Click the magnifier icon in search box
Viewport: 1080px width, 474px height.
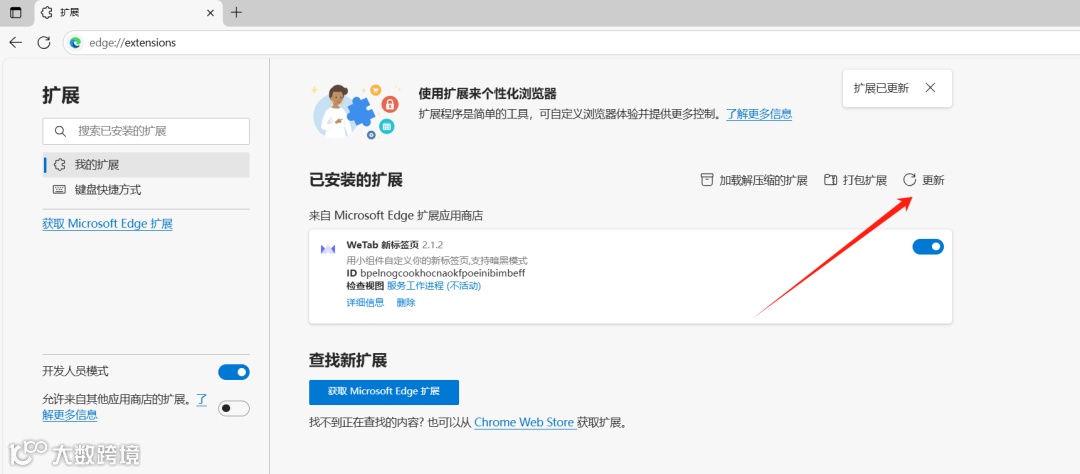61,131
